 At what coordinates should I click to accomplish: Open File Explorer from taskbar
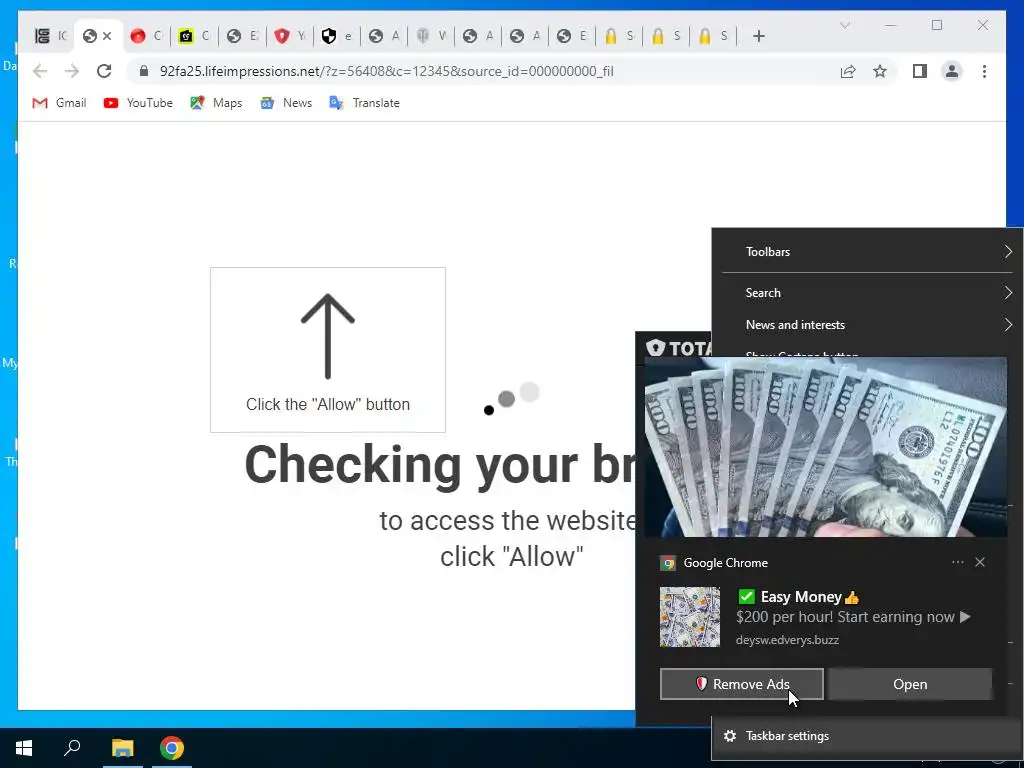[122, 748]
